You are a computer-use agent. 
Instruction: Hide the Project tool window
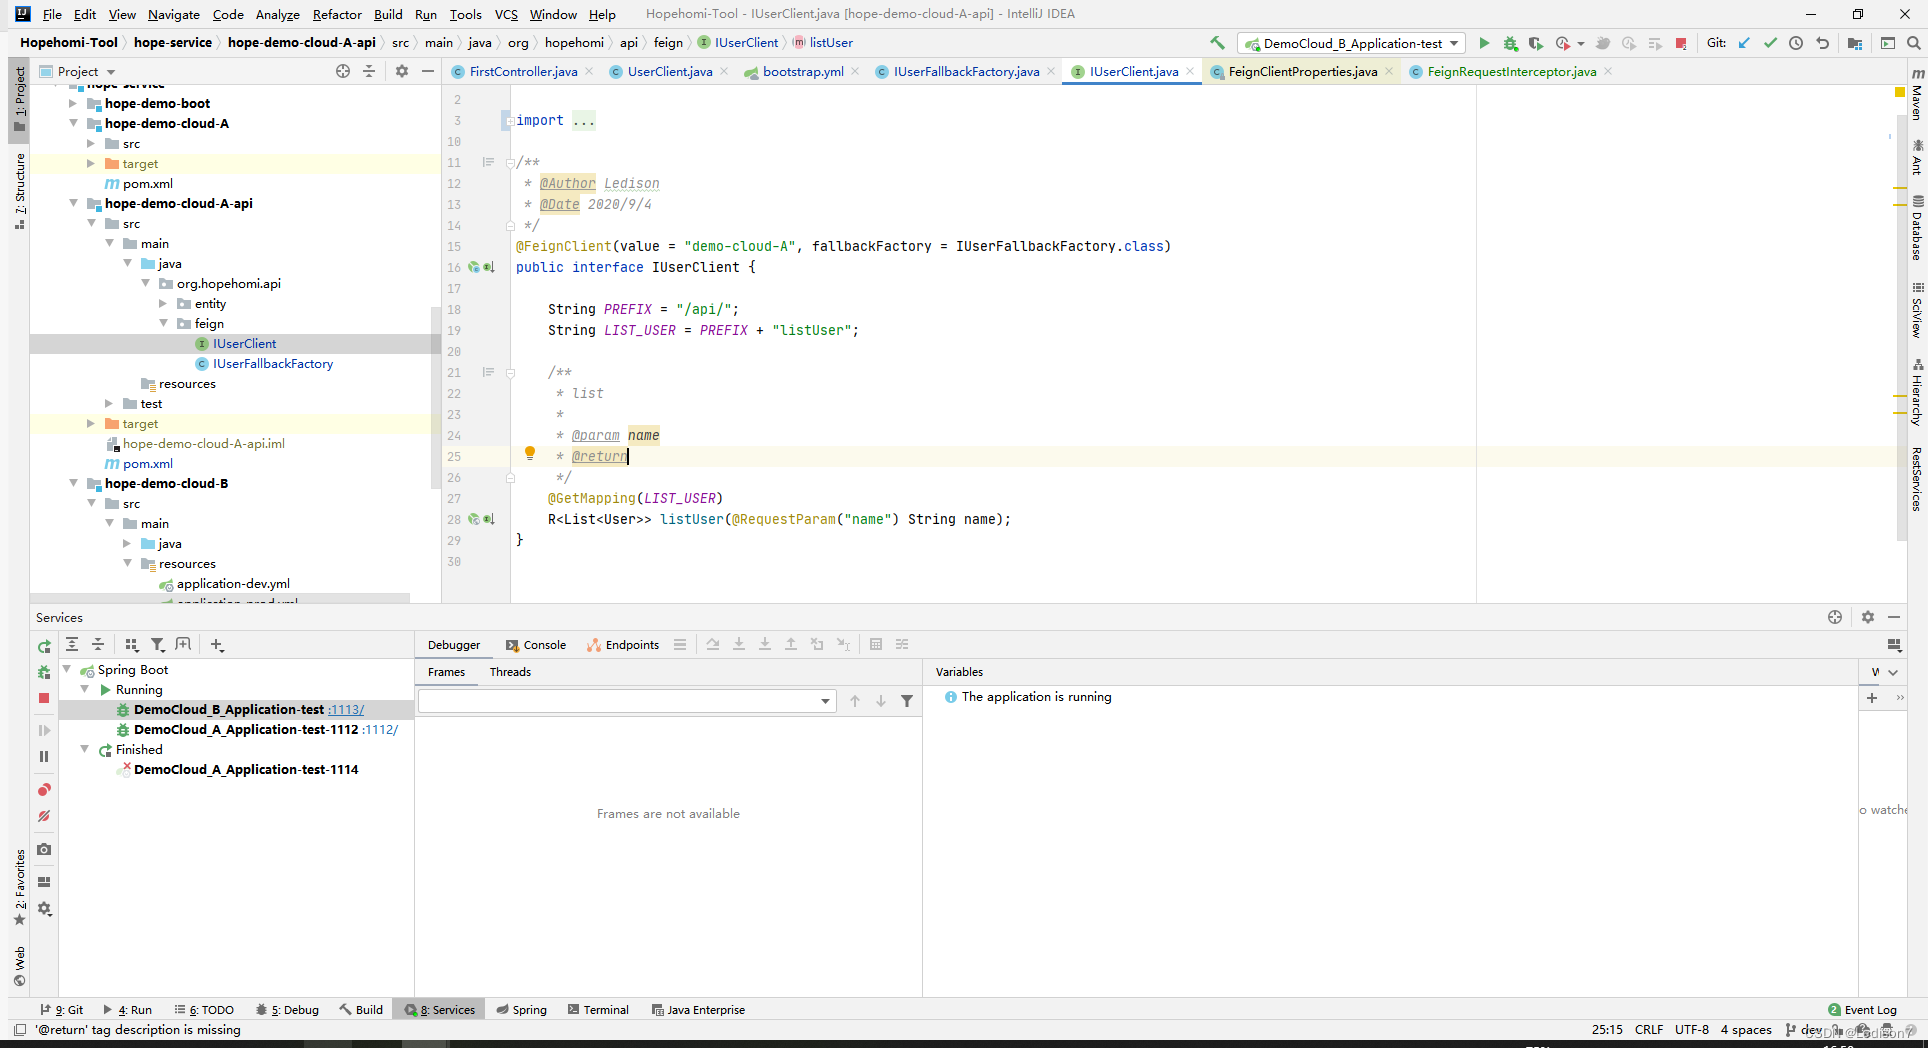pyautogui.click(x=428, y=71)
